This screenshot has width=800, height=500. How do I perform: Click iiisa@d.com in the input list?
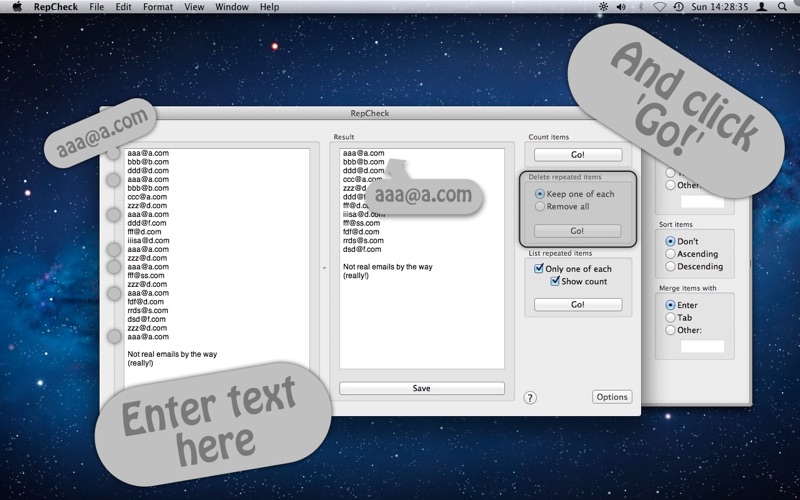tap(148, 240)
